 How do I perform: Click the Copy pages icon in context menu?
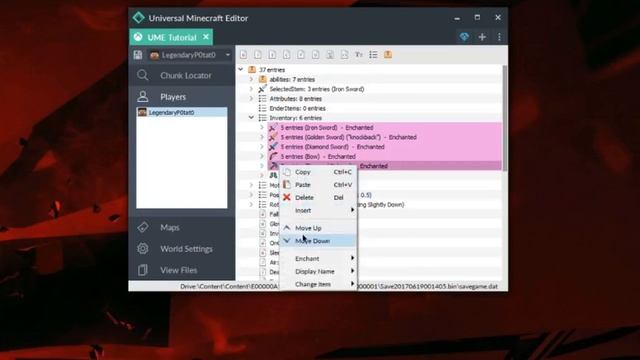tap(287, 172)
